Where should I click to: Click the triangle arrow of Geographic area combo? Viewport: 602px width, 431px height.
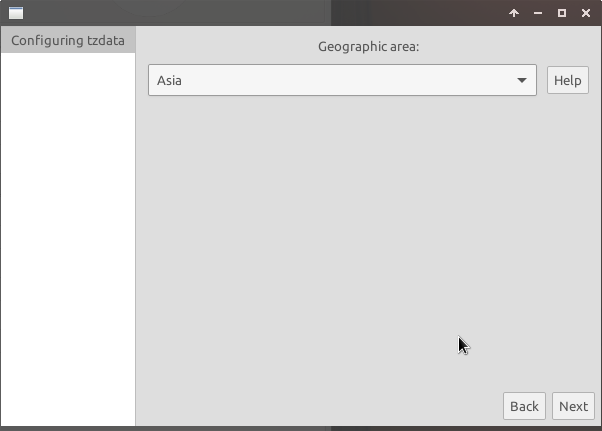(x=522, y=81)
